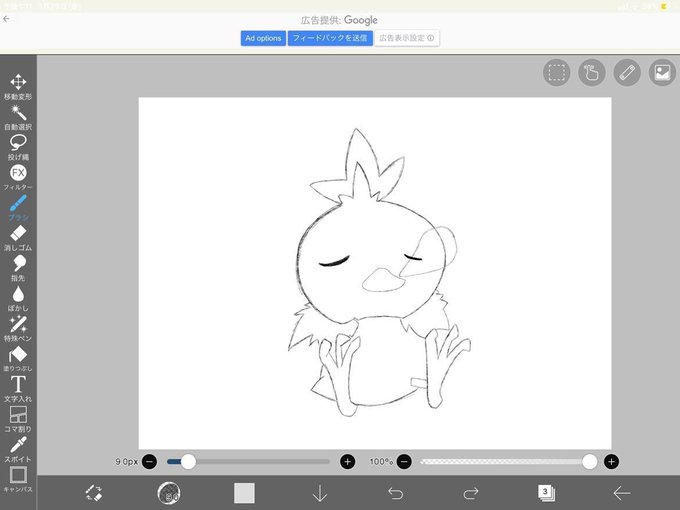Tap the back arrow in bottom toolbar
Viewport: 680px width, 510px height.
[x=621, y=493]
